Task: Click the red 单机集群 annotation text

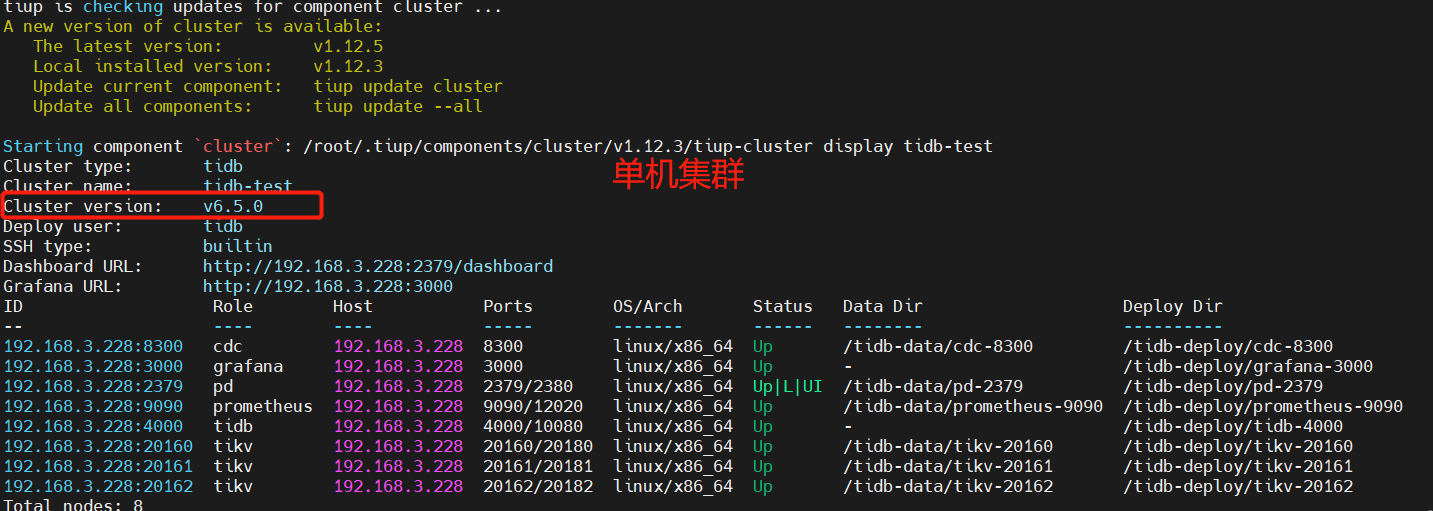Action: point(678,175)
